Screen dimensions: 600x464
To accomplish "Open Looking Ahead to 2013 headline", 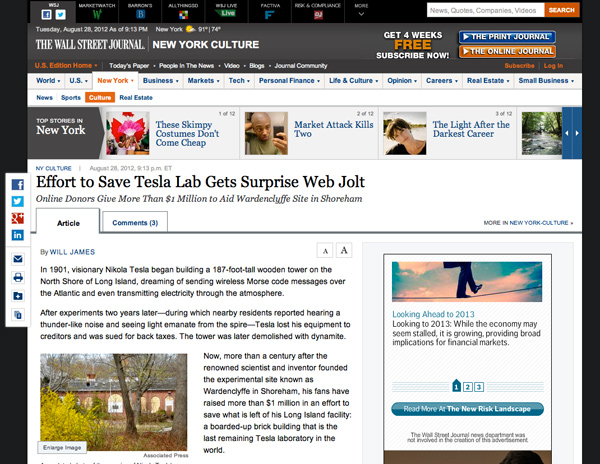I will [433, 314].
